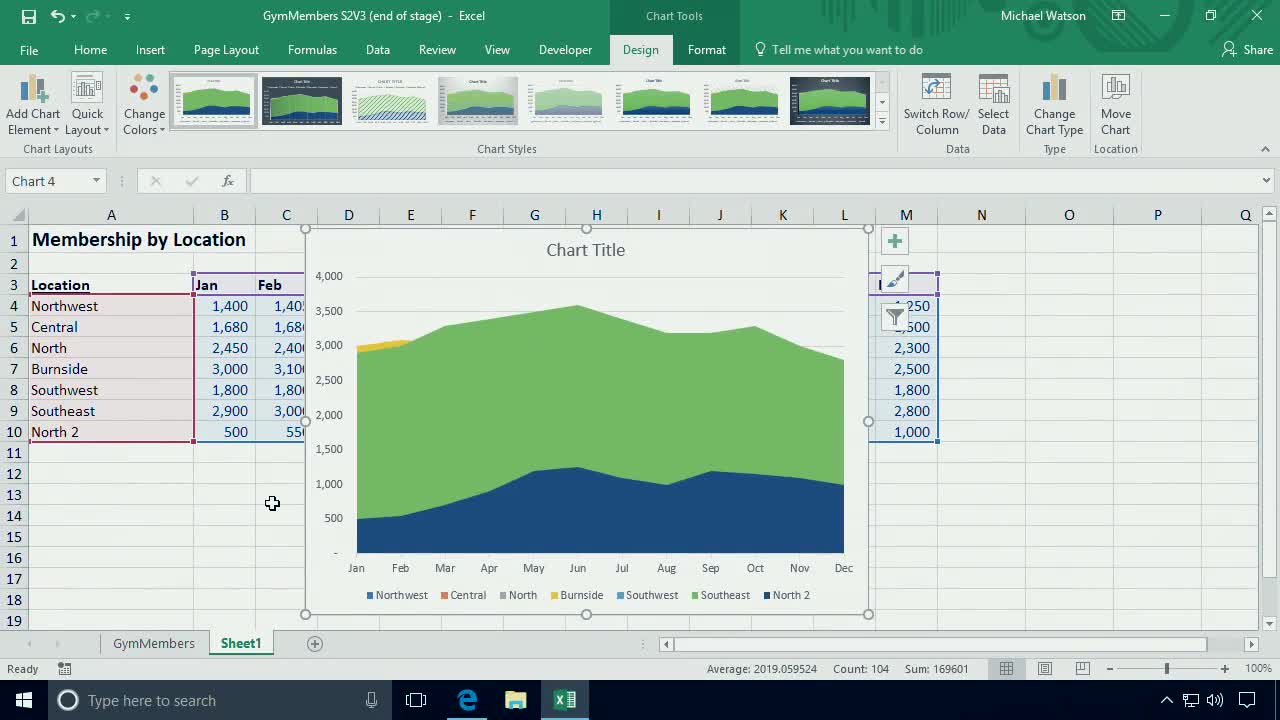Switch to the Format ribbon tab
Screen dimensions: 1280x720
click(707, 49)
